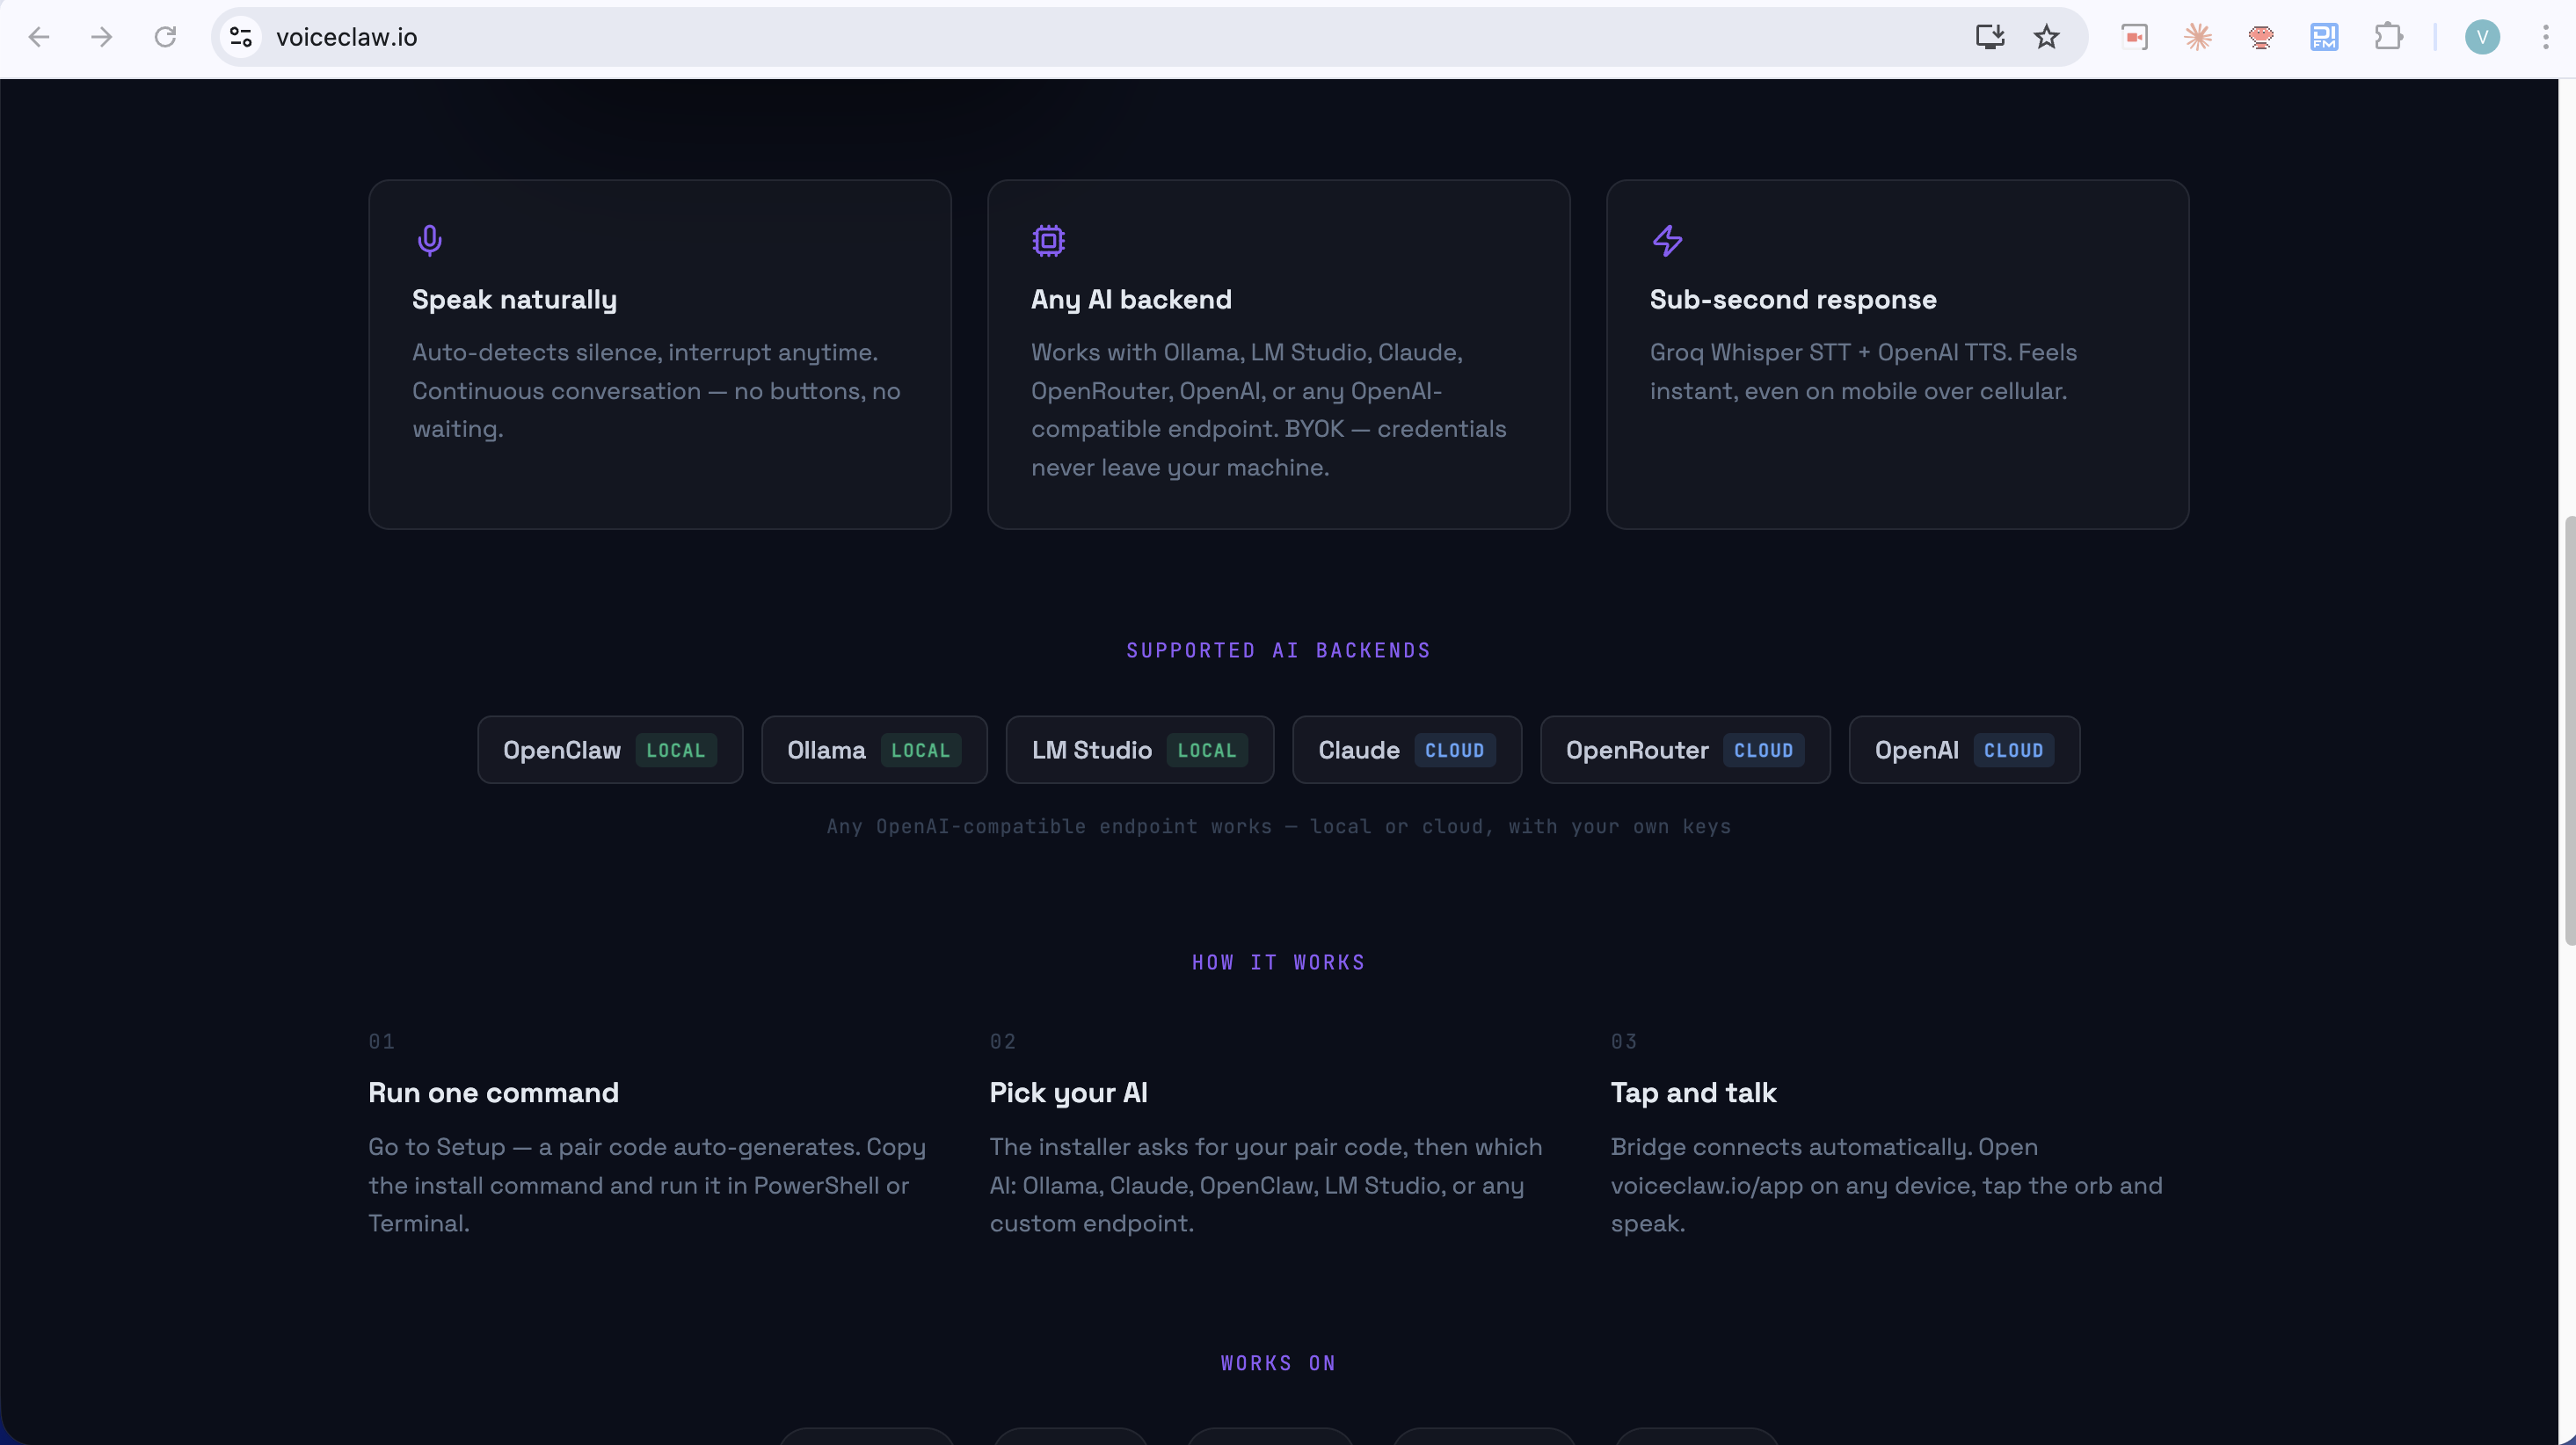This screenshot has width=2576, height=1445.
Task: Go back using the browser back arrow
Action: pyautogui.click(x=39, y=37)
